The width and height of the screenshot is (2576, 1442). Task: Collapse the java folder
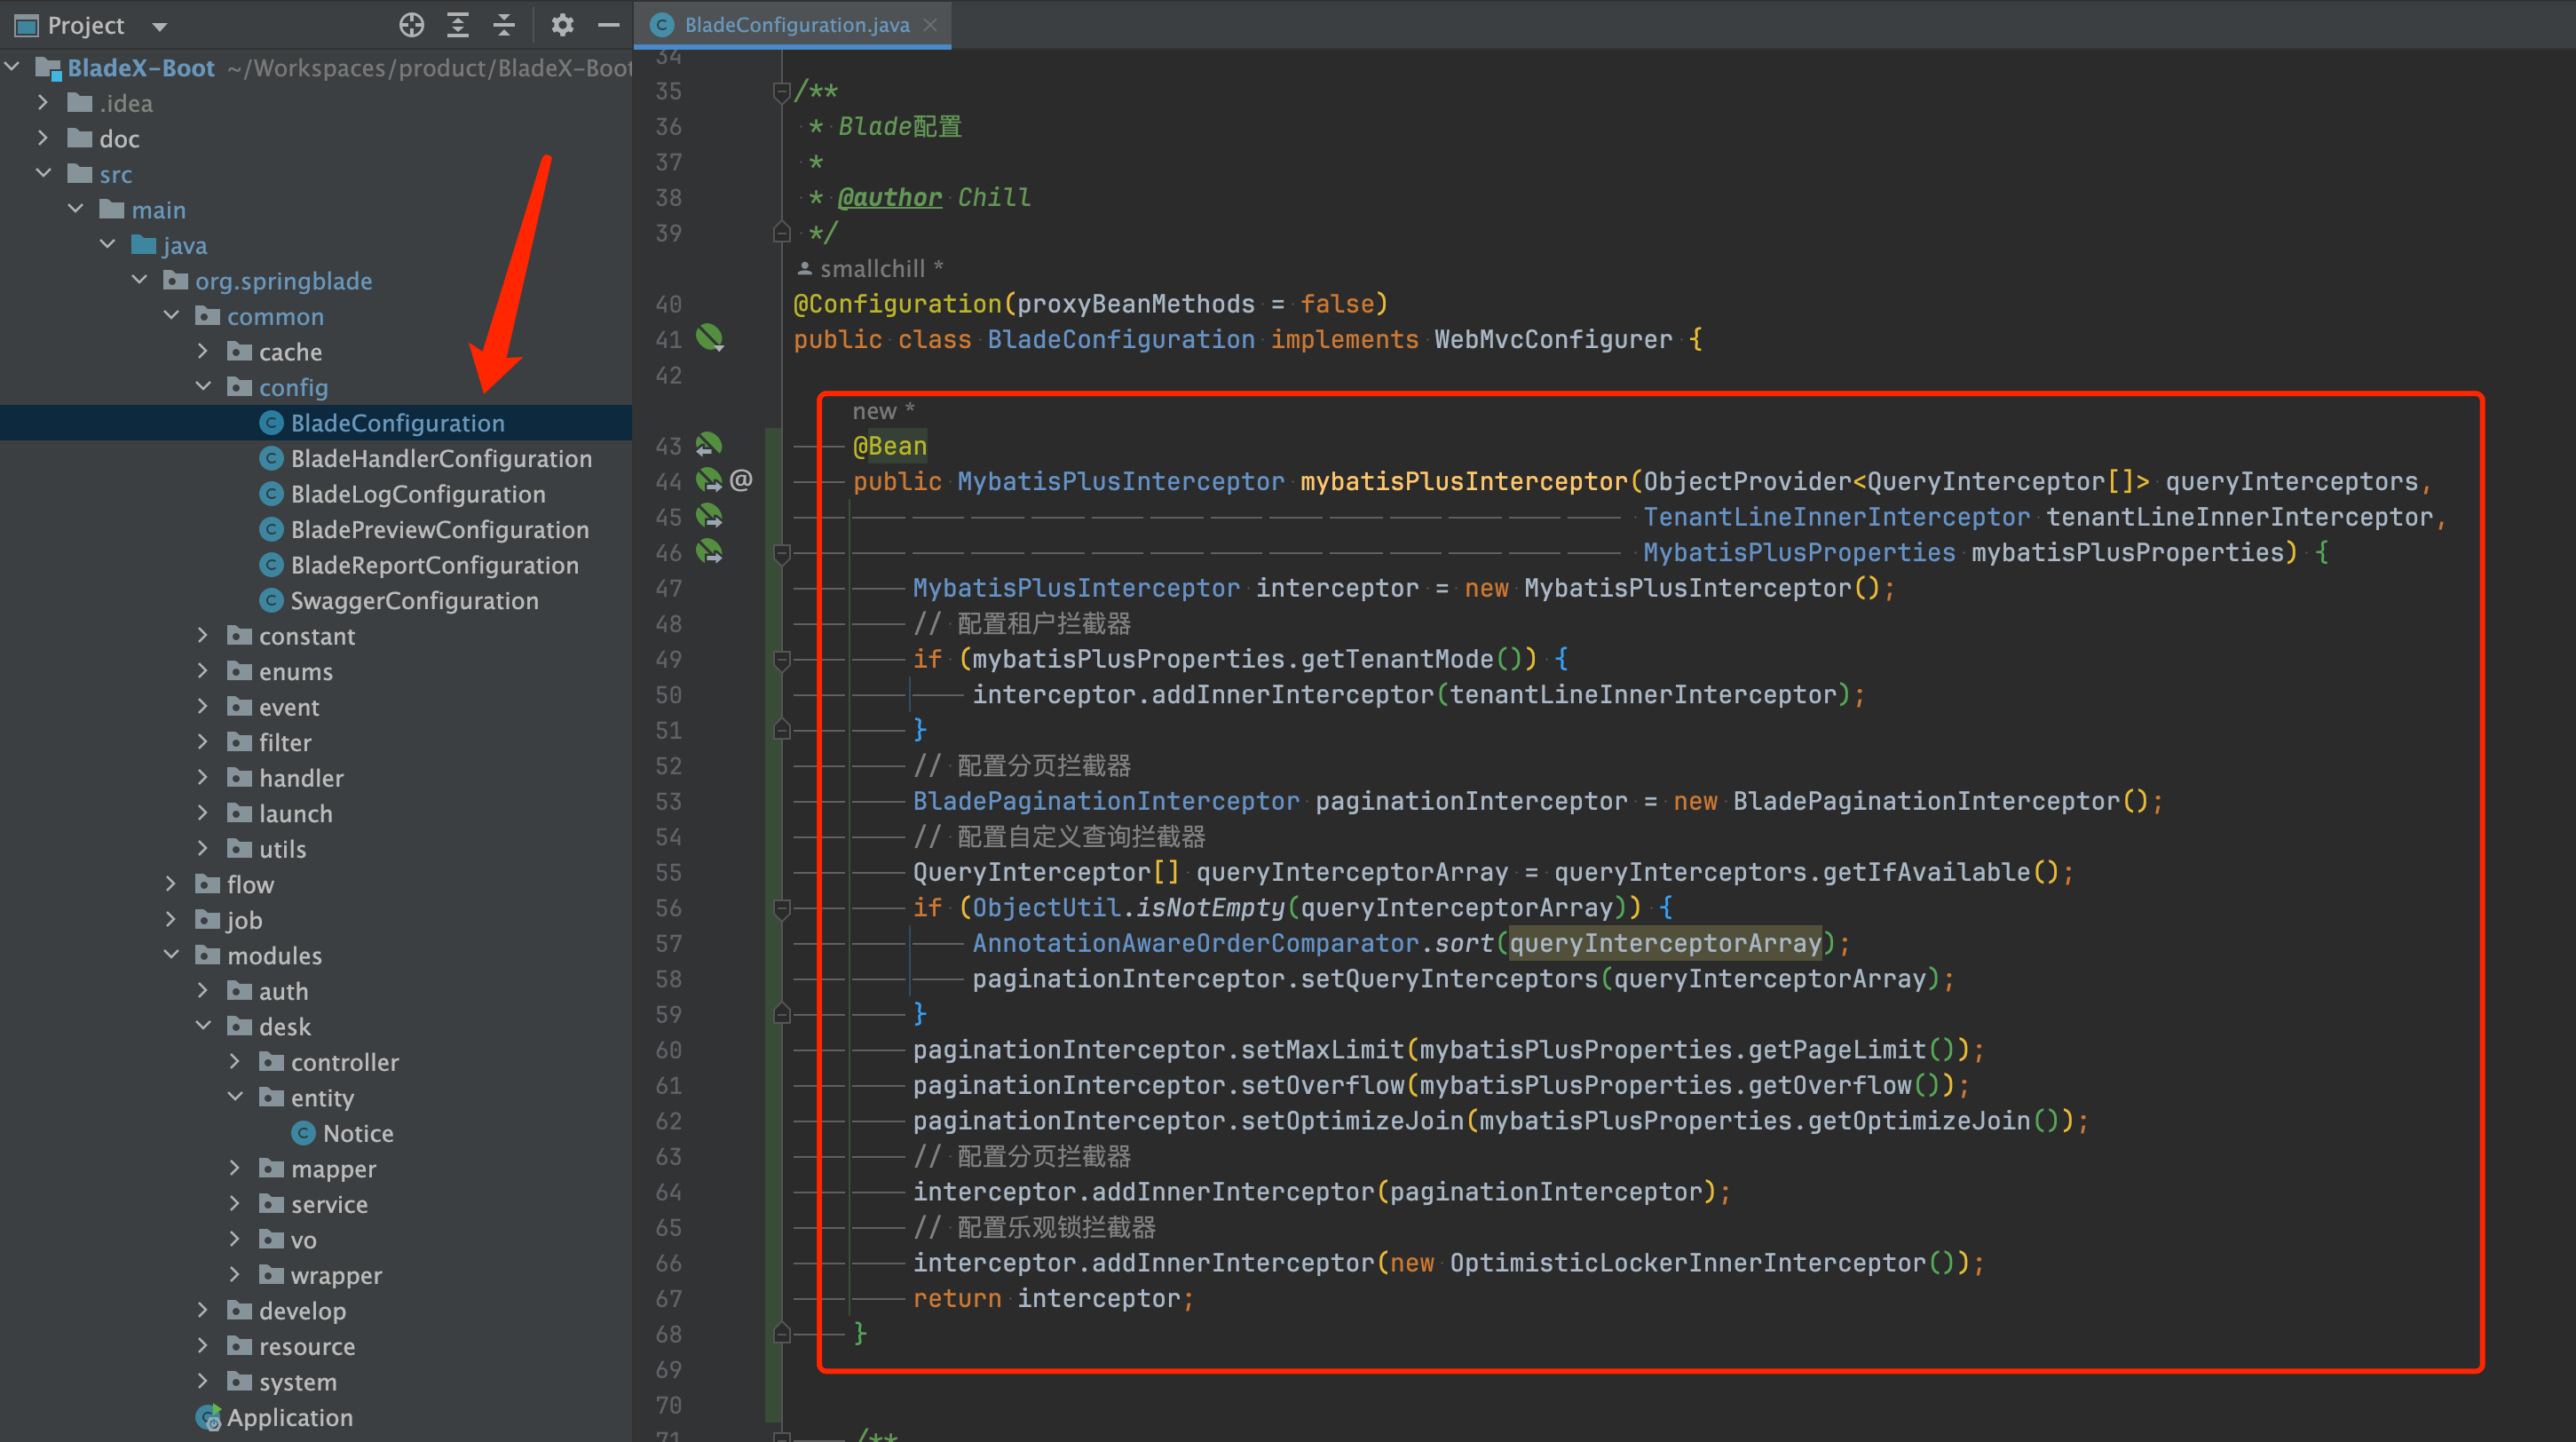[107, 245]
